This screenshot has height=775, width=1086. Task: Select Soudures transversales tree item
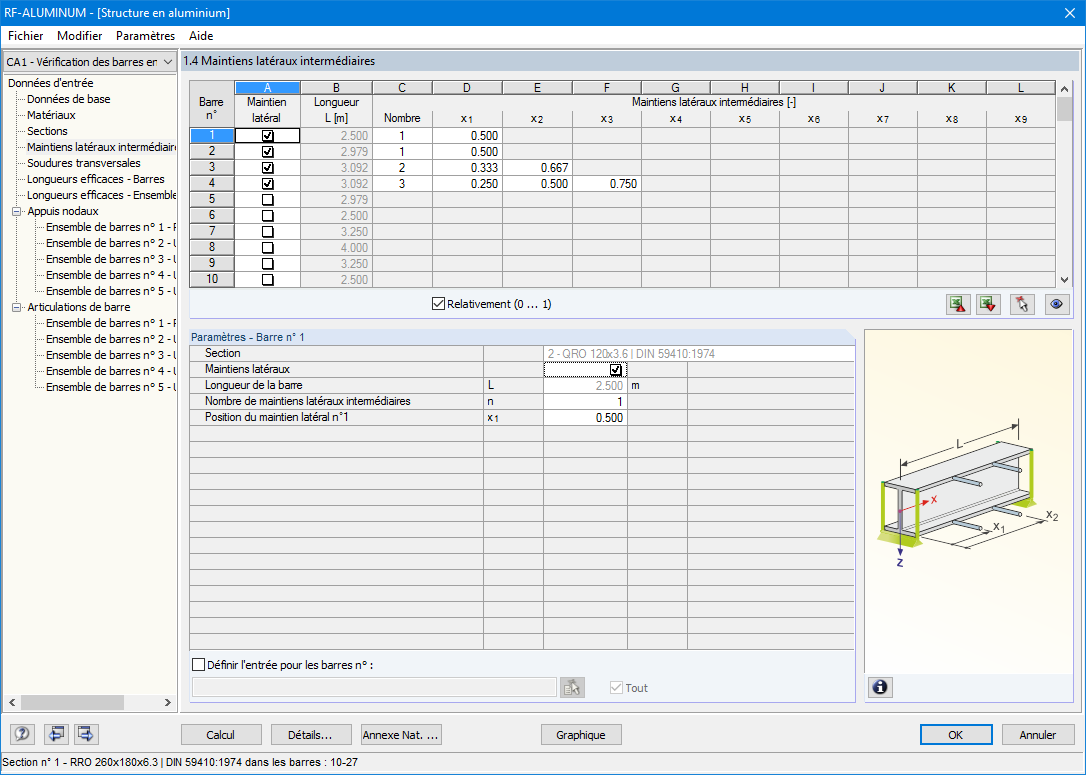coord(84,163)
